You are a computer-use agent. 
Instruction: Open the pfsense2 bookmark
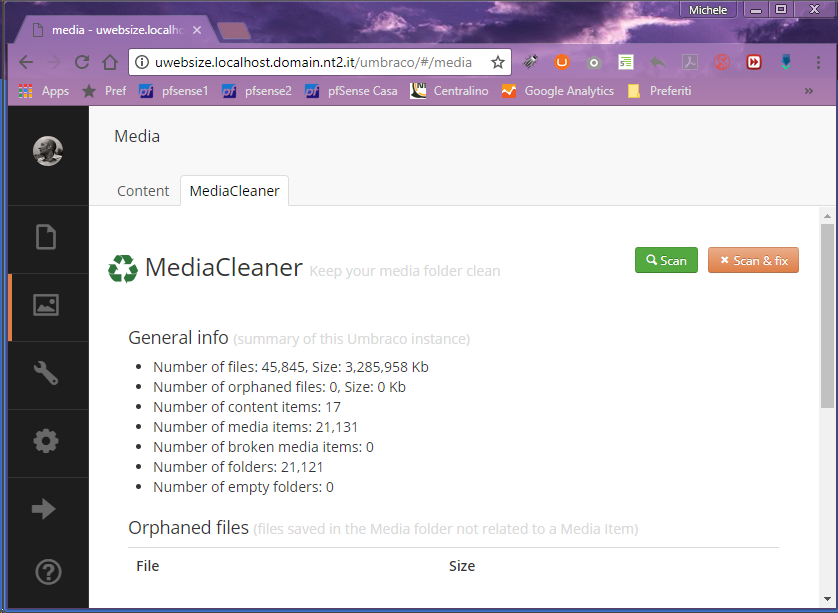(x=257, y=91)
